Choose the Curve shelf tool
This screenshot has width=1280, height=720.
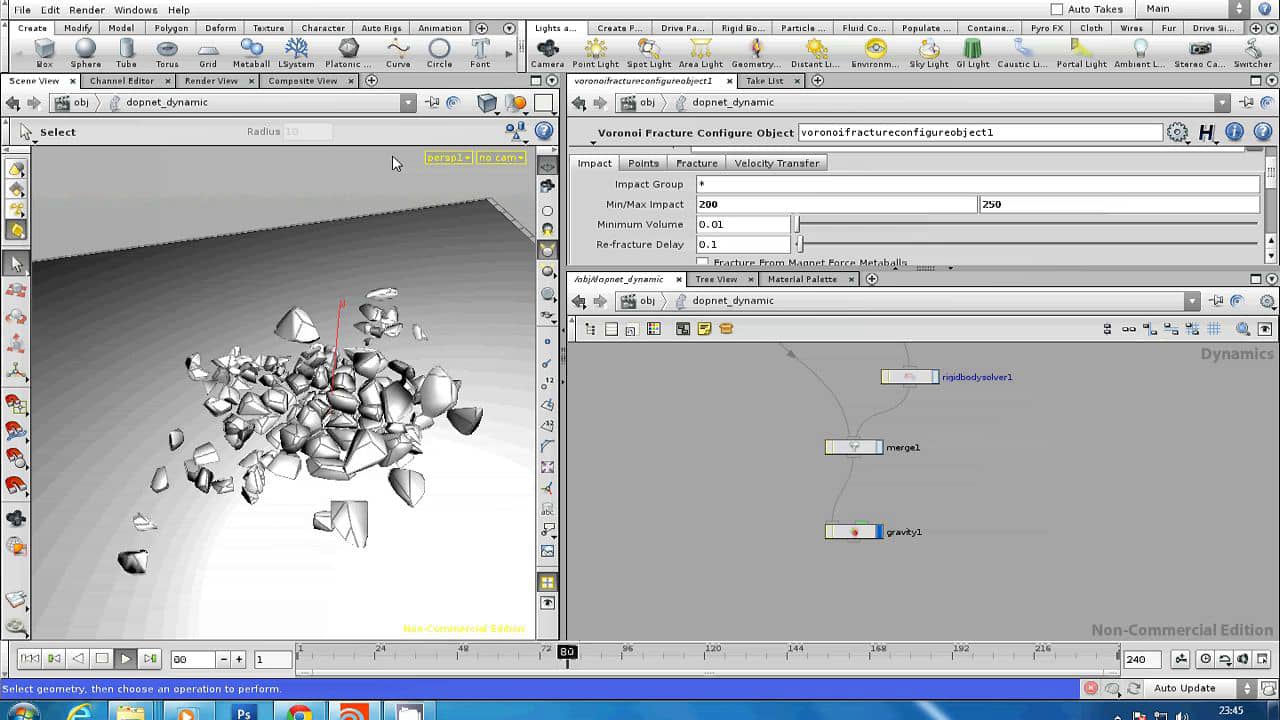[398, 53]
